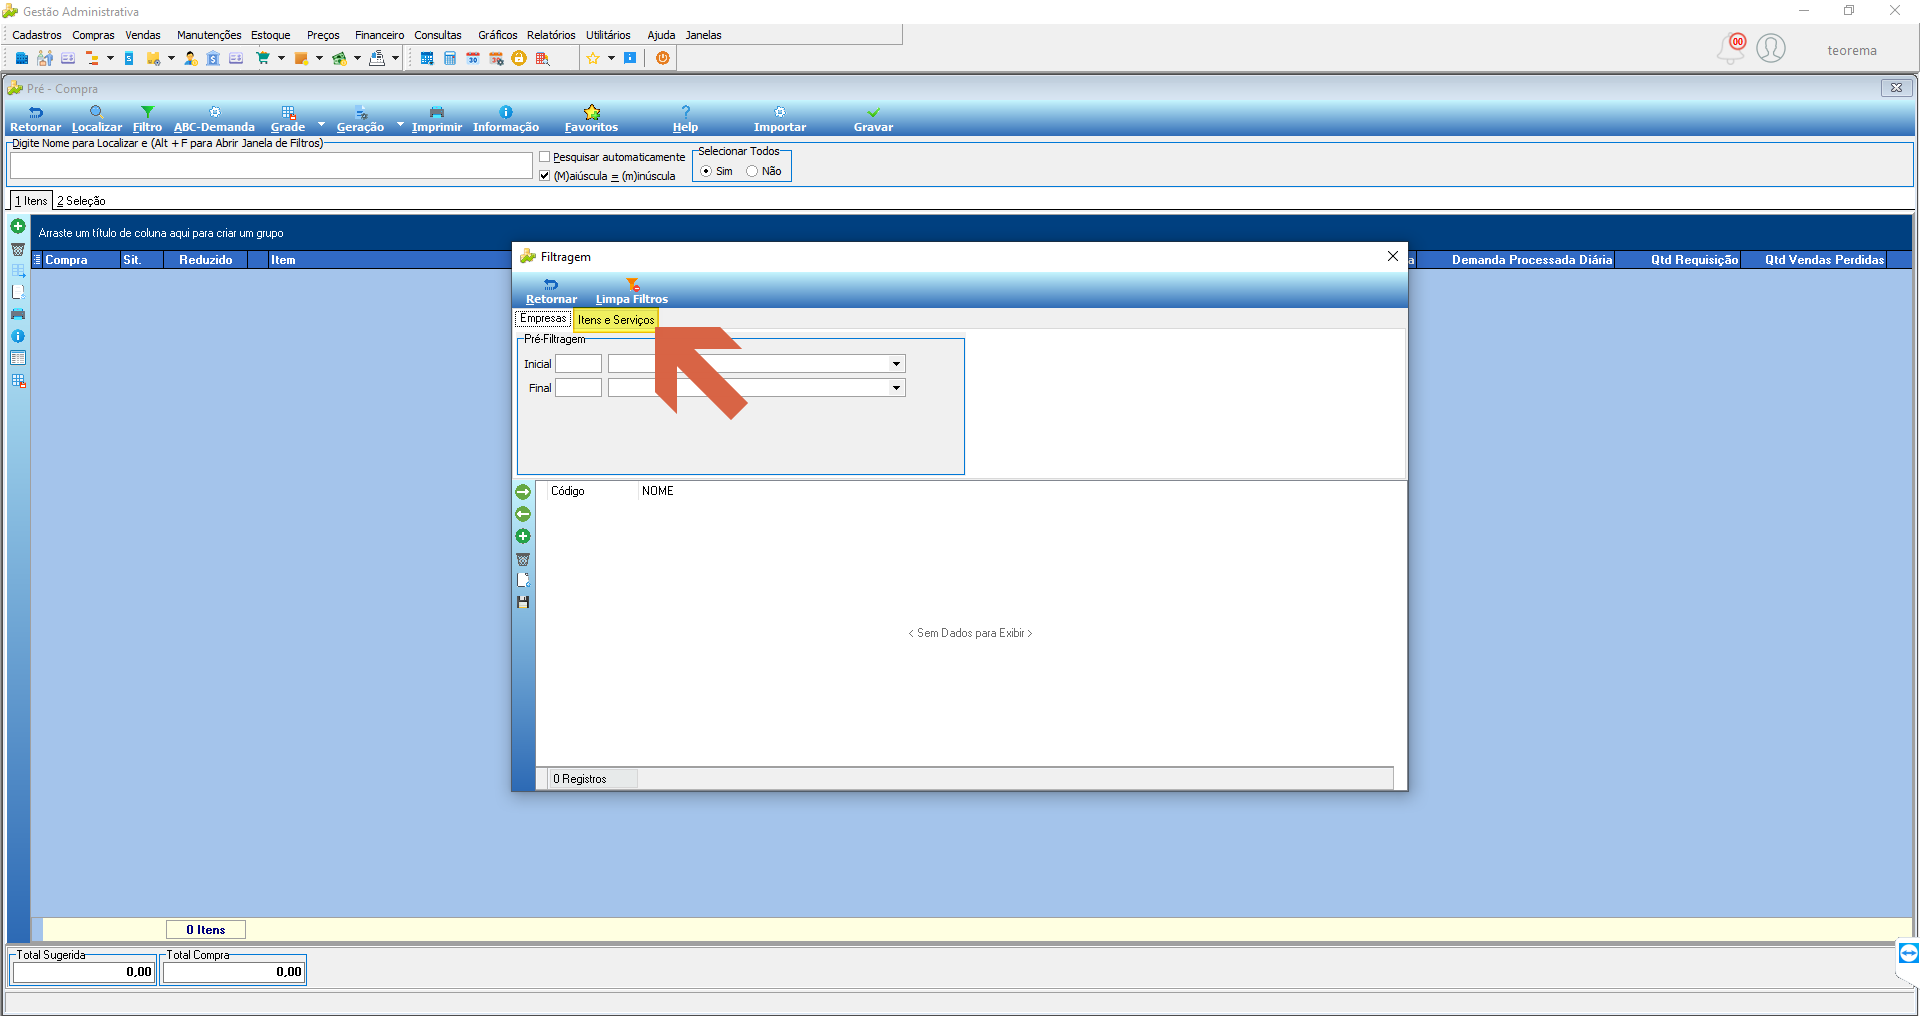Click the table layout icon in Pré-Compra sidebar
The width and height of the screenshot is (1920, 1016).
click(x=18, y=358)
